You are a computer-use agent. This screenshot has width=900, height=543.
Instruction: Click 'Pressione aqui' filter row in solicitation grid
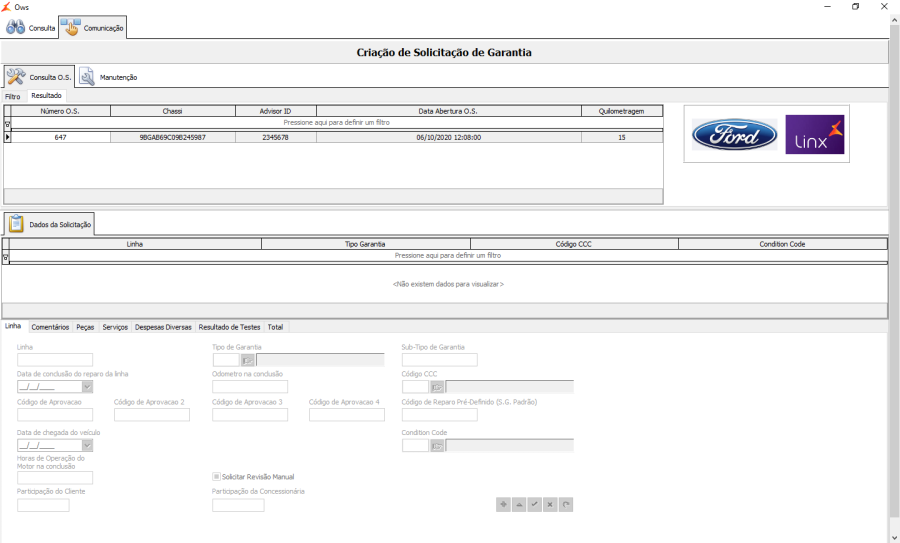448,255
